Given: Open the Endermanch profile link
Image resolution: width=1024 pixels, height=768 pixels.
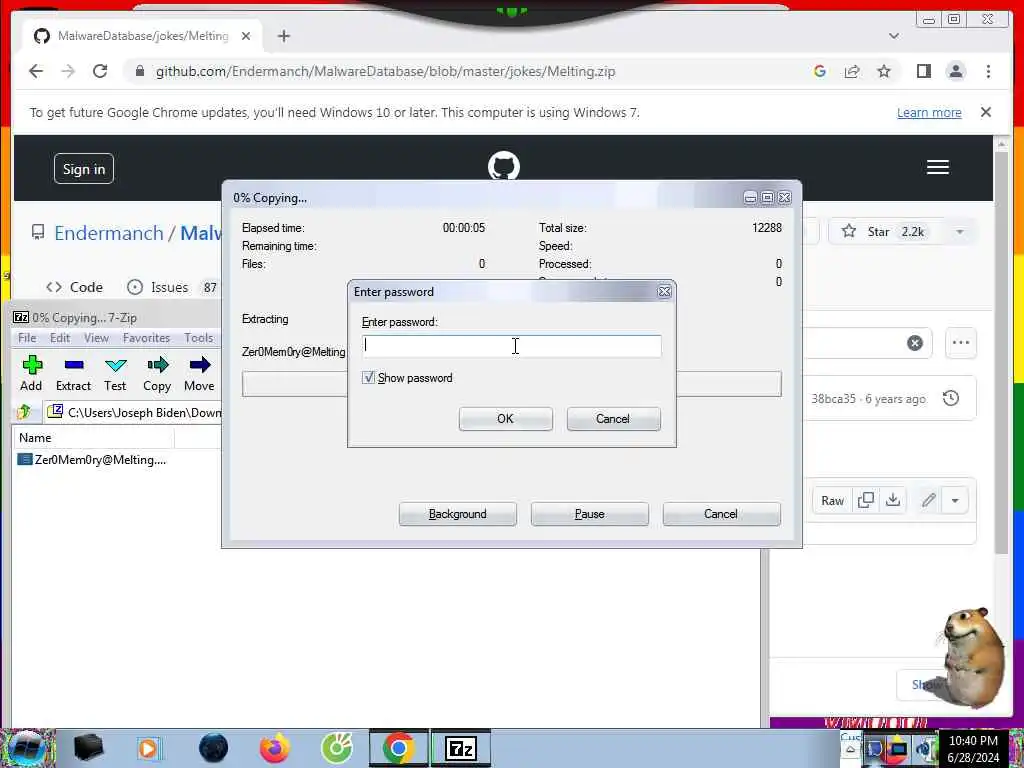Looking at the screenshot, I should (x=108, y=232).
